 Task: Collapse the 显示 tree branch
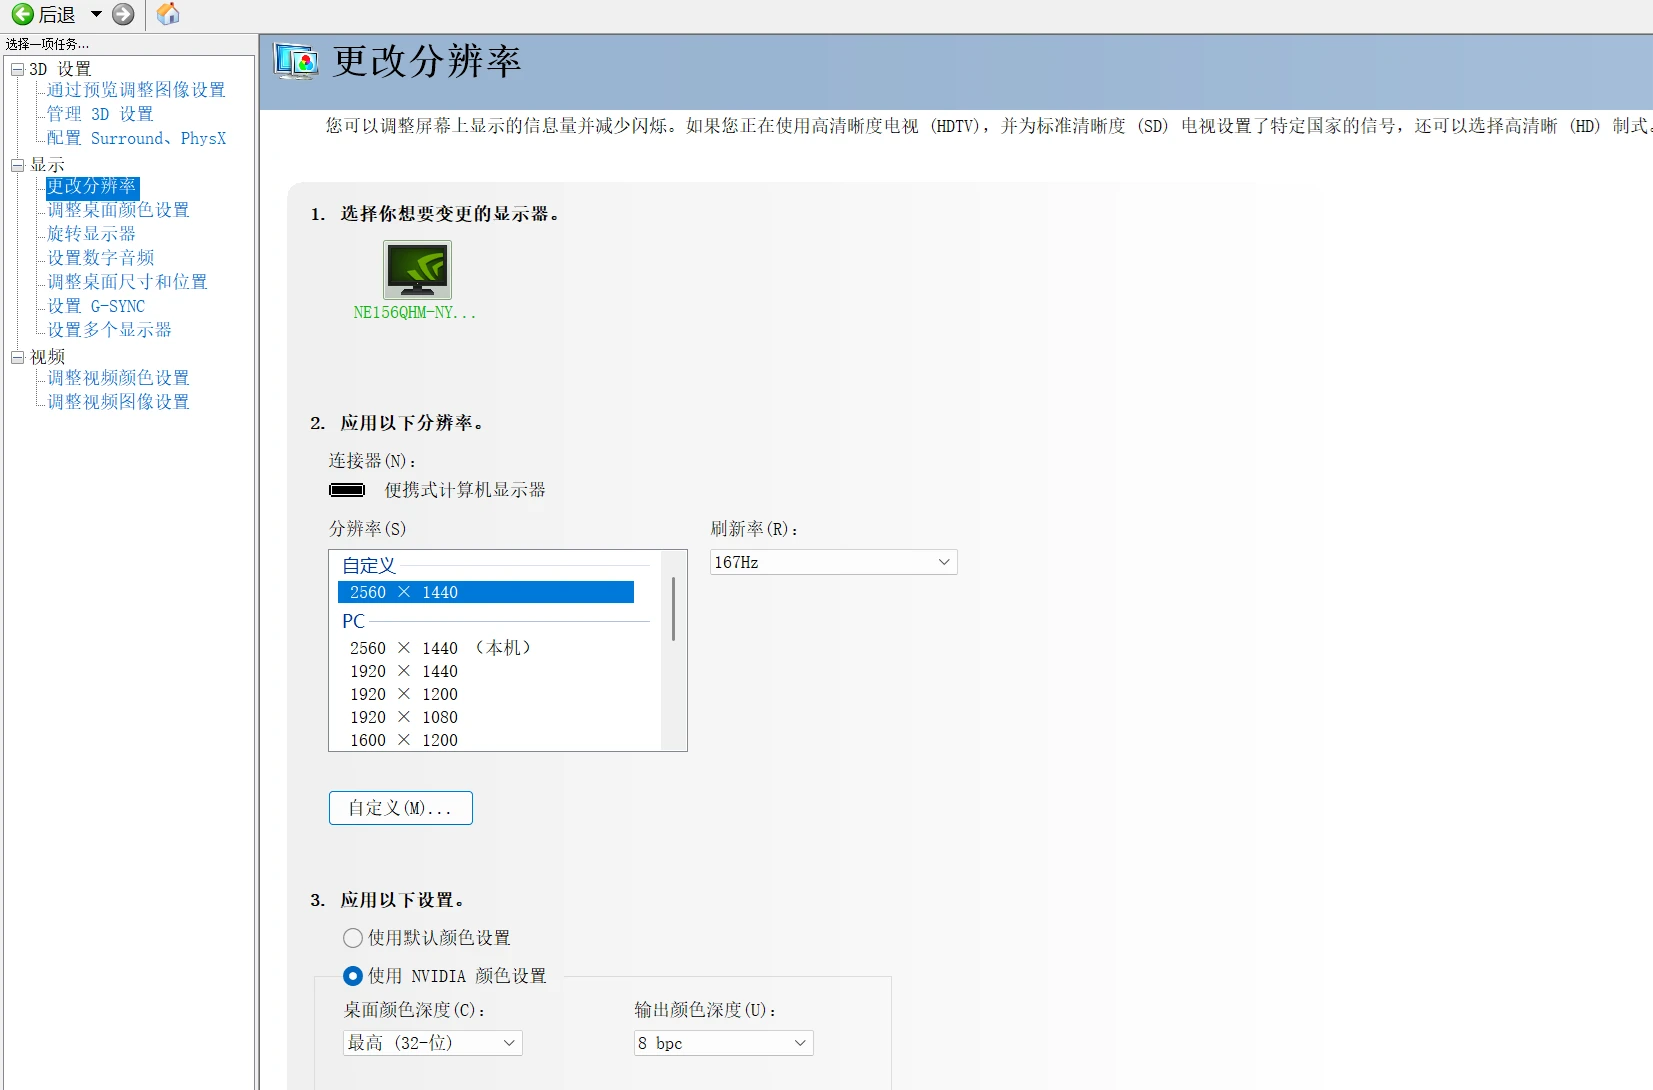tap(17, 164)
